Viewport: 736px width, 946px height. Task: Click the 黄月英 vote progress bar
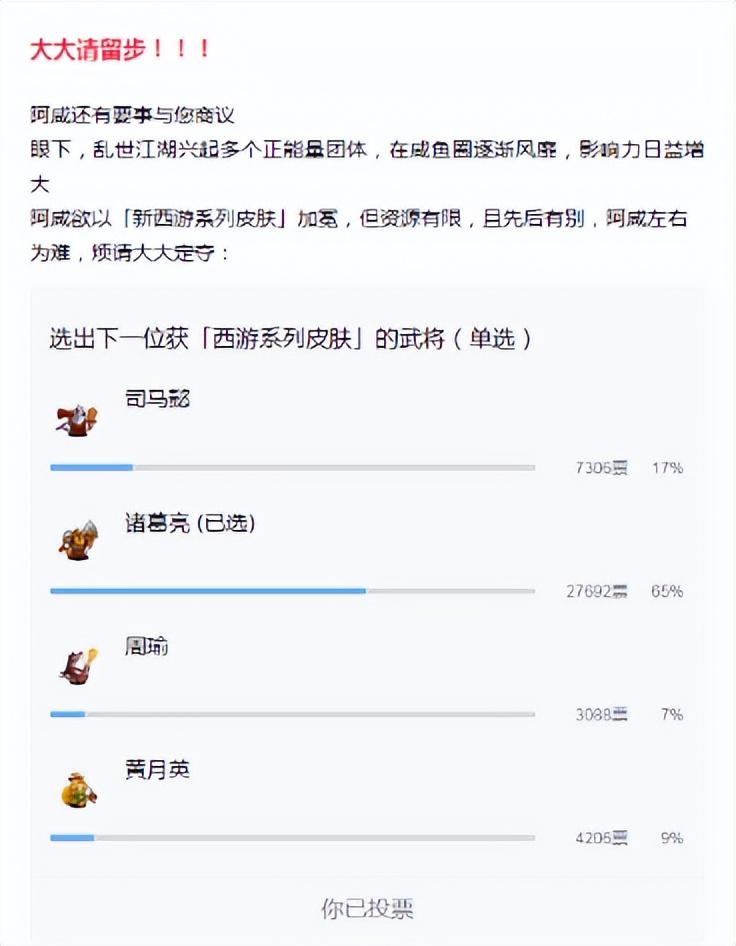coord(292,838)
